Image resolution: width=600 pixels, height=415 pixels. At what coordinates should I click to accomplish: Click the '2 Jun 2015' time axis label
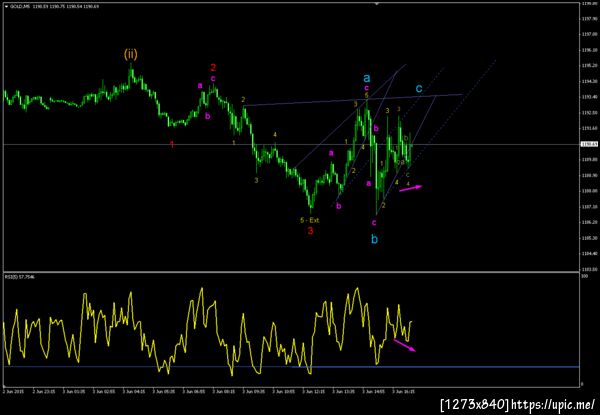point(11,392)
